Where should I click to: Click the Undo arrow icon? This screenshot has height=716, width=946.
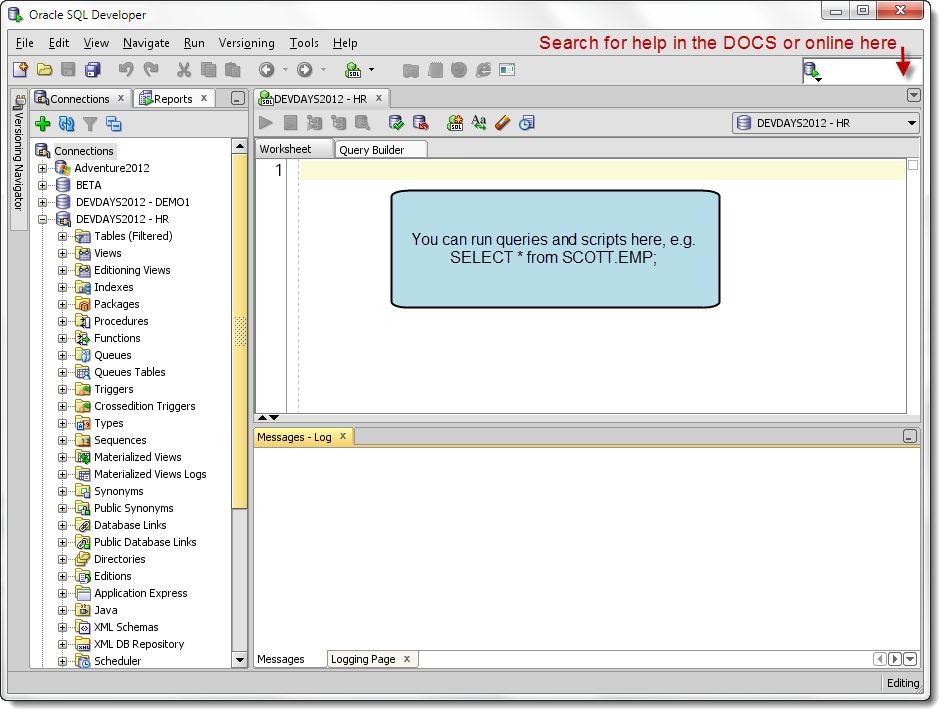click(125, 70)
